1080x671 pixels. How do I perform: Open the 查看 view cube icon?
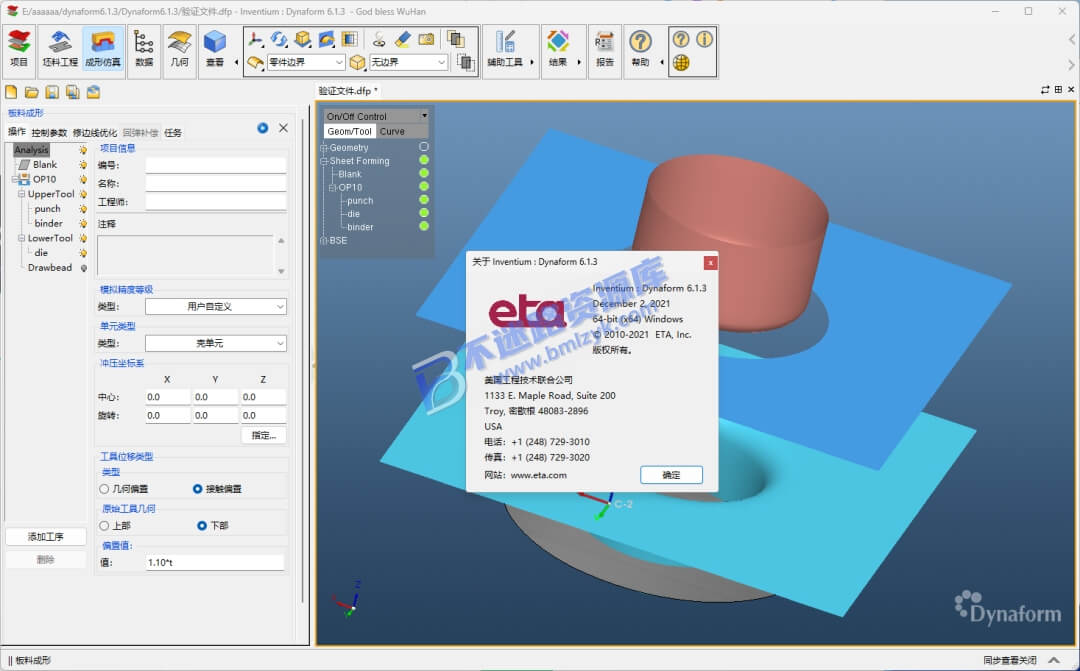click(x=215, y=50)
